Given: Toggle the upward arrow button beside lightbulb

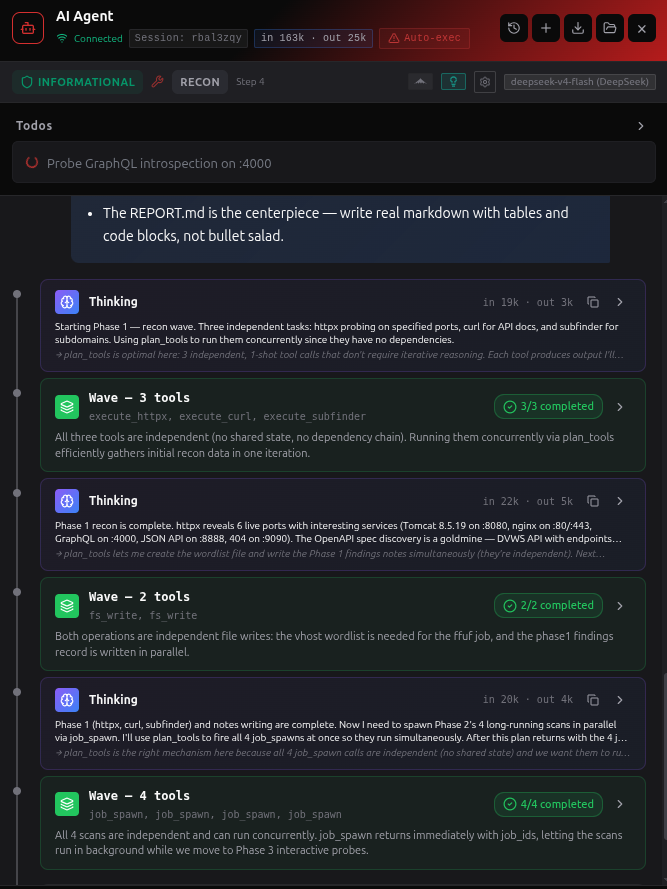Looking at the screenshot, I should pyautogui.click(x=420, y=82).
